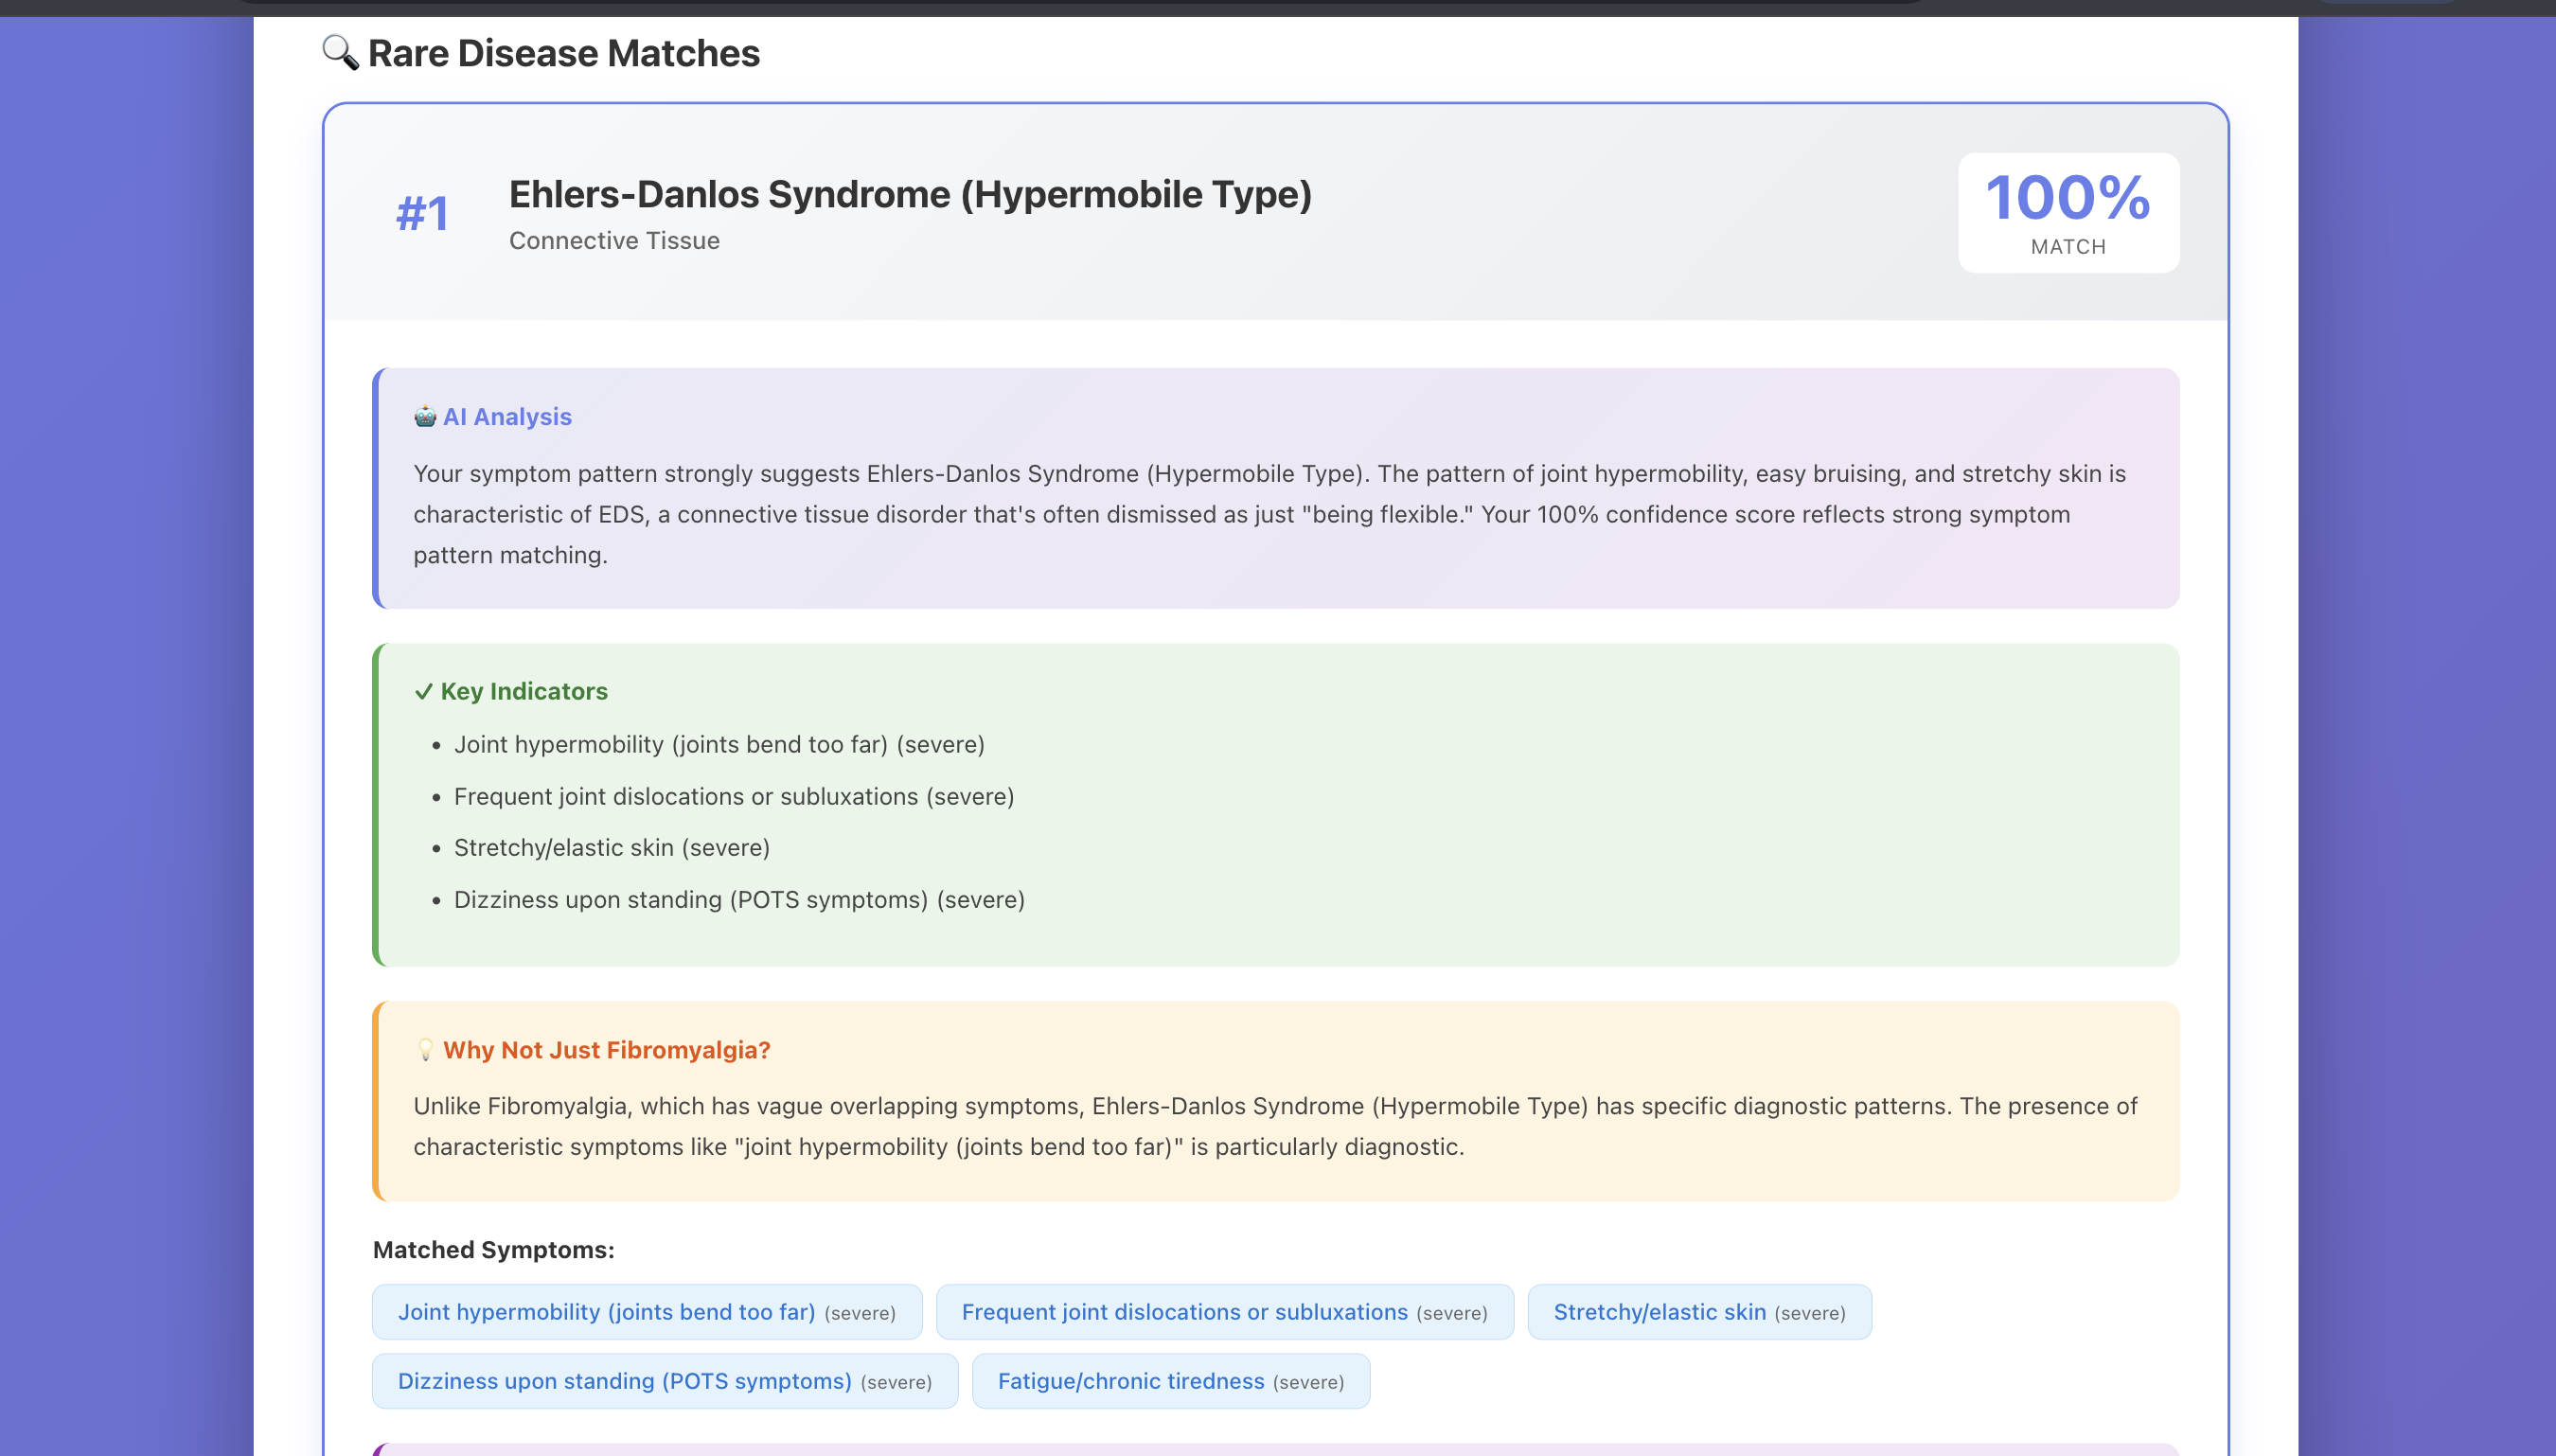This screenshot has height=1456, width=2556.
Task: Click the Stretchy/elastic skin key indicator bullet
Action: coord(611,848)
